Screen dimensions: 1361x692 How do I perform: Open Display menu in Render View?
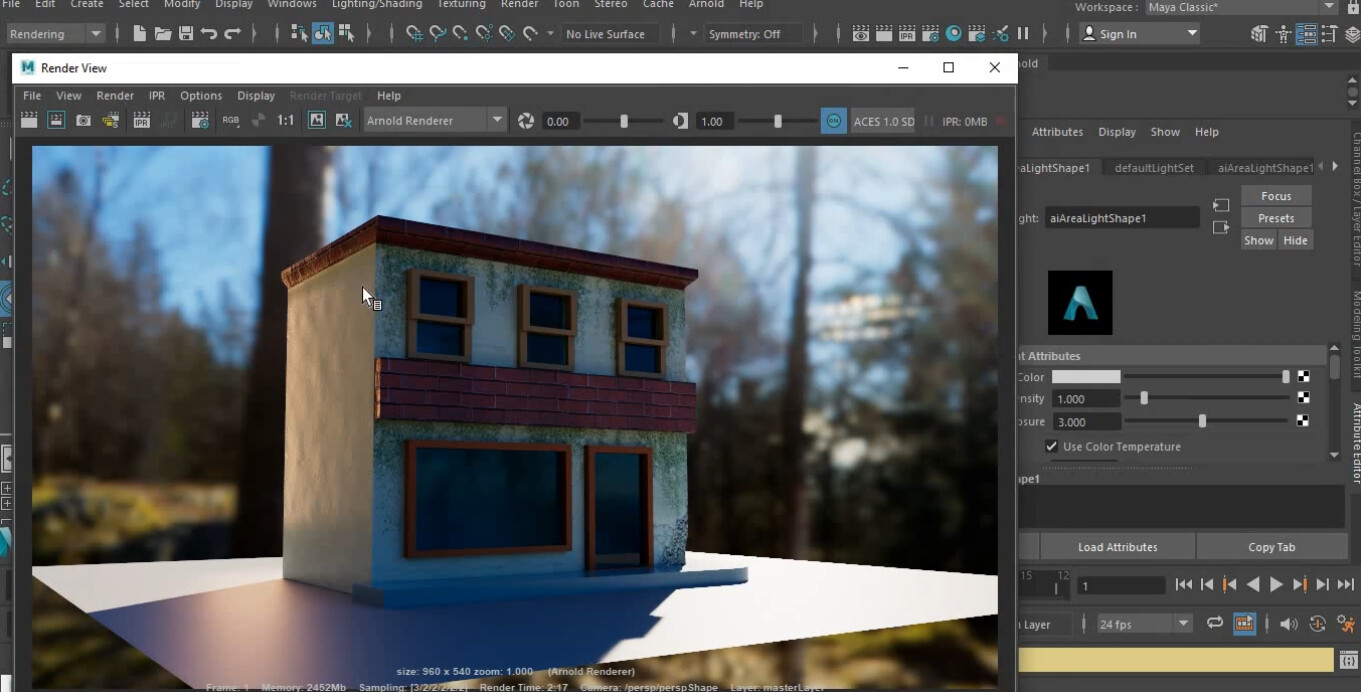[x=256, y=96]
